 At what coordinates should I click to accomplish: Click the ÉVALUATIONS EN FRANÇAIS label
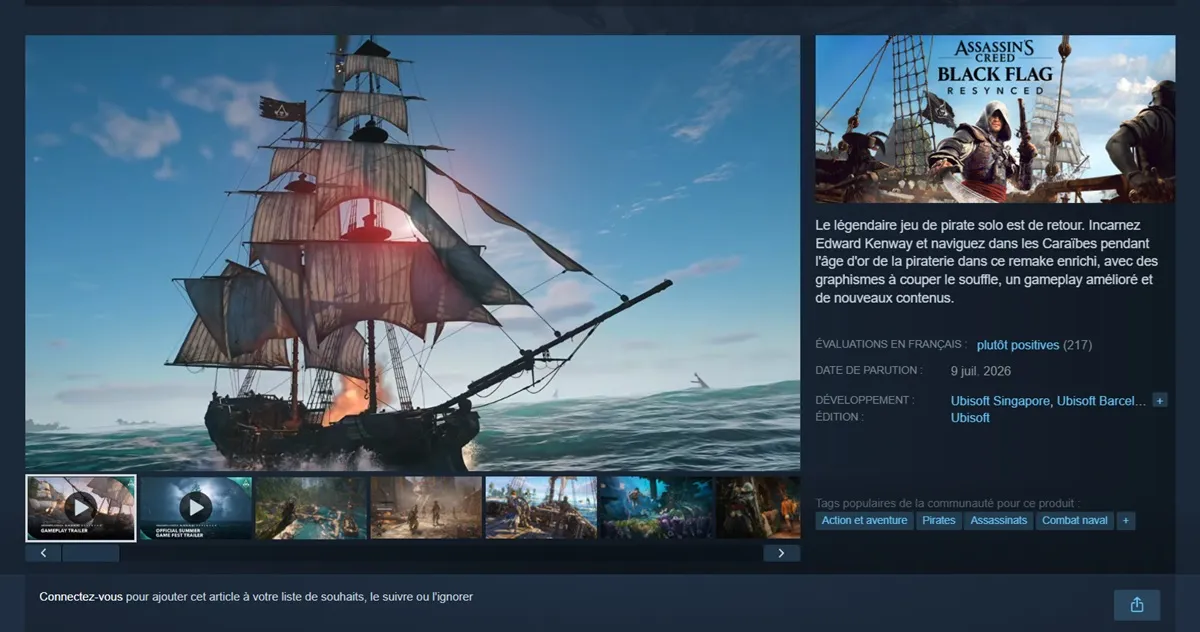[x=892, y=344]
